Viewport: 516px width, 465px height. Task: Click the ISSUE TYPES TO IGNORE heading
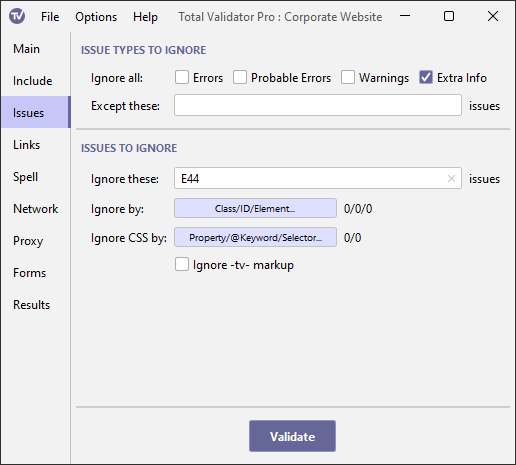[x=143, y=50]
